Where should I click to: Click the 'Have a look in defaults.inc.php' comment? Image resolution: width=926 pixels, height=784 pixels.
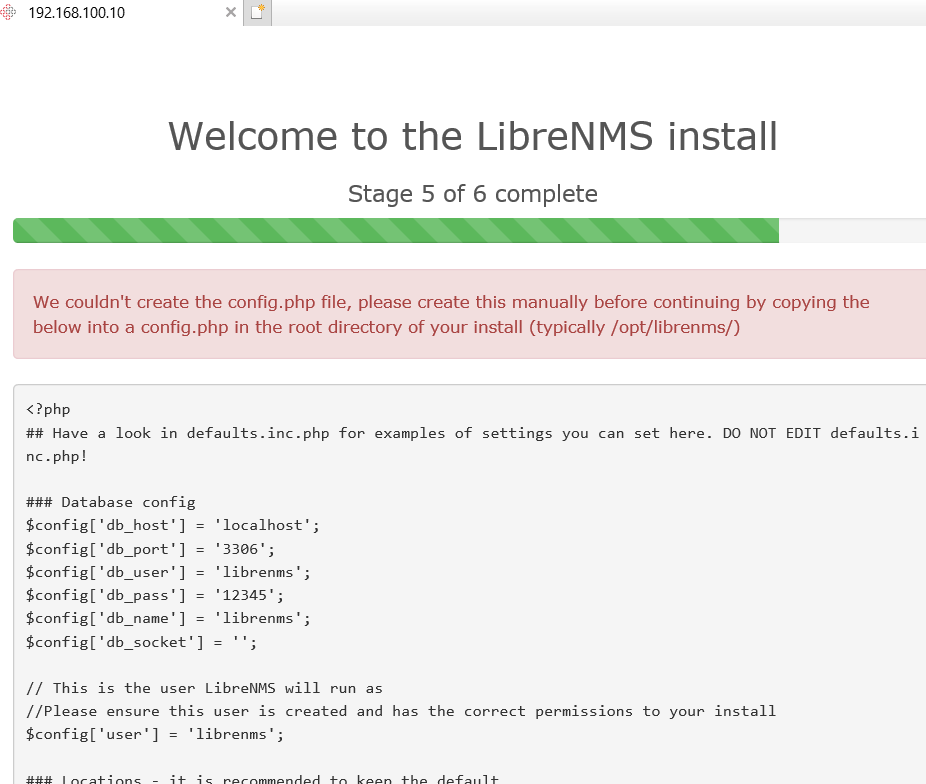coord(472,445)
